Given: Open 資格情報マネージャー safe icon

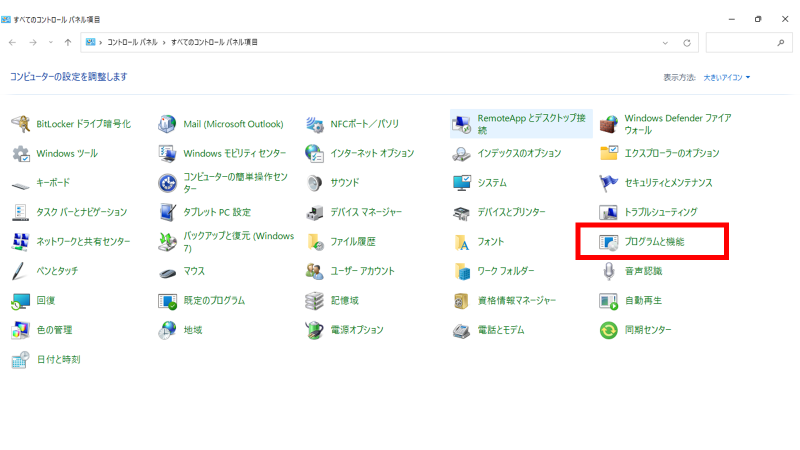Looking at the screenshot, I should pyautogui.click(x=462, y=301).
